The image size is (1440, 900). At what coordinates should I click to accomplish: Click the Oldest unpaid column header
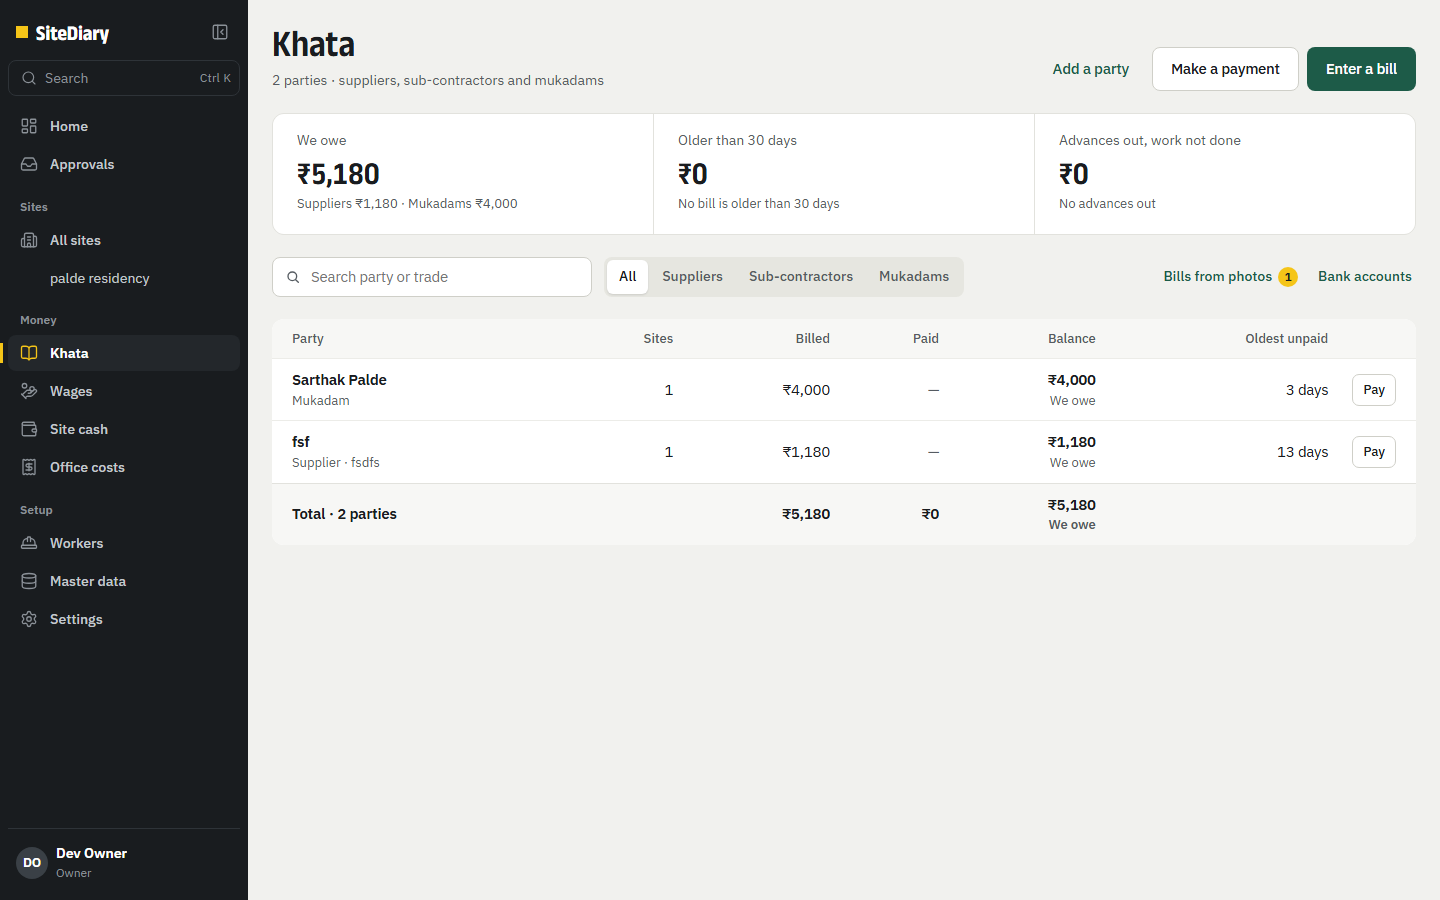tap(1286, 339)
